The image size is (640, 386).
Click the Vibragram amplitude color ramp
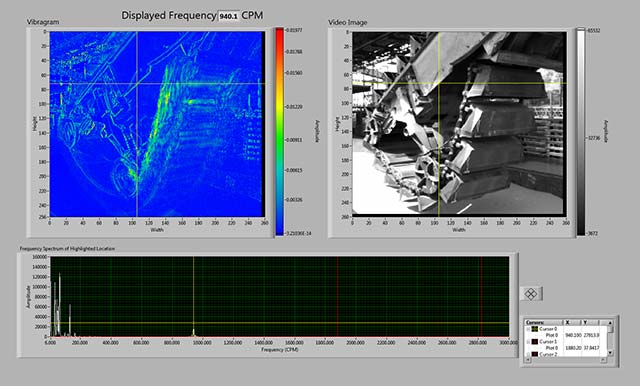coord(280,131)
